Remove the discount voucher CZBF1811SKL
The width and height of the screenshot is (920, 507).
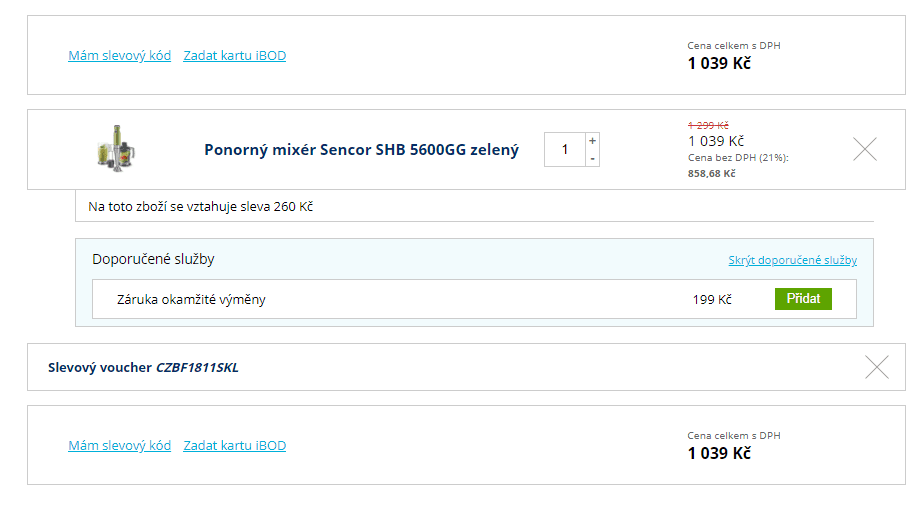[x=877, y=367]
